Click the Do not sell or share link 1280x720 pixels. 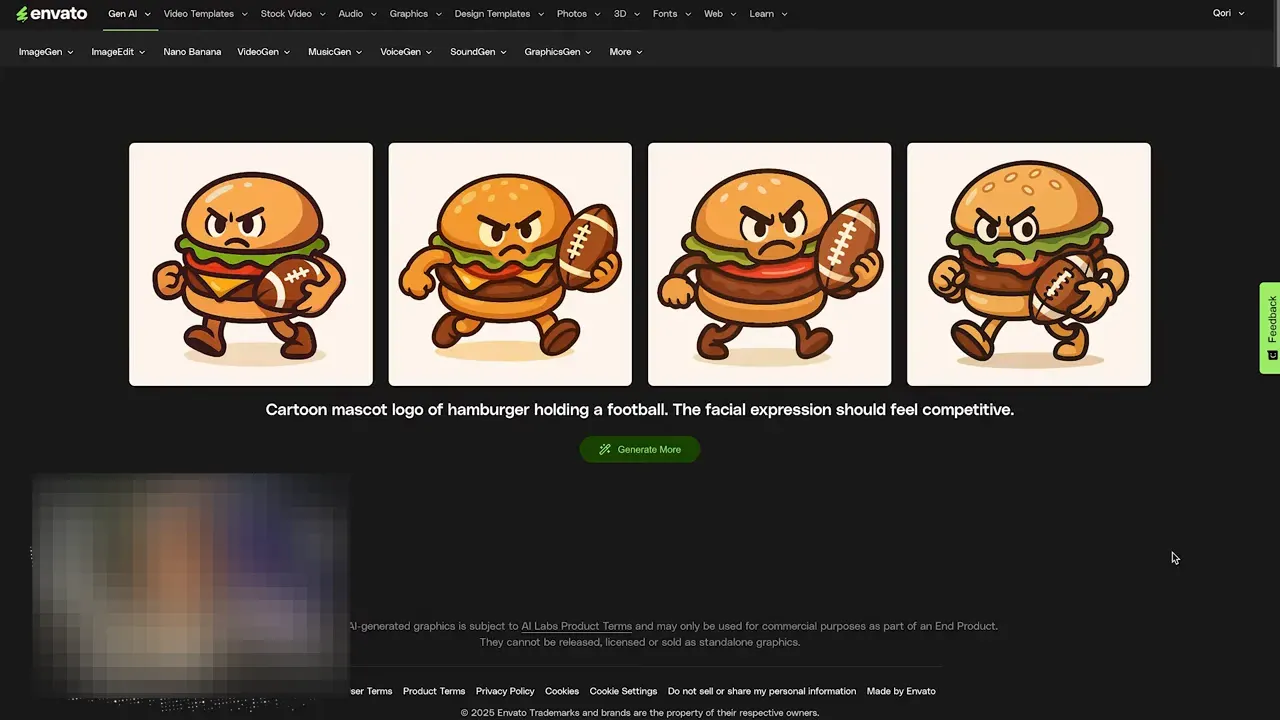point(761,691)
